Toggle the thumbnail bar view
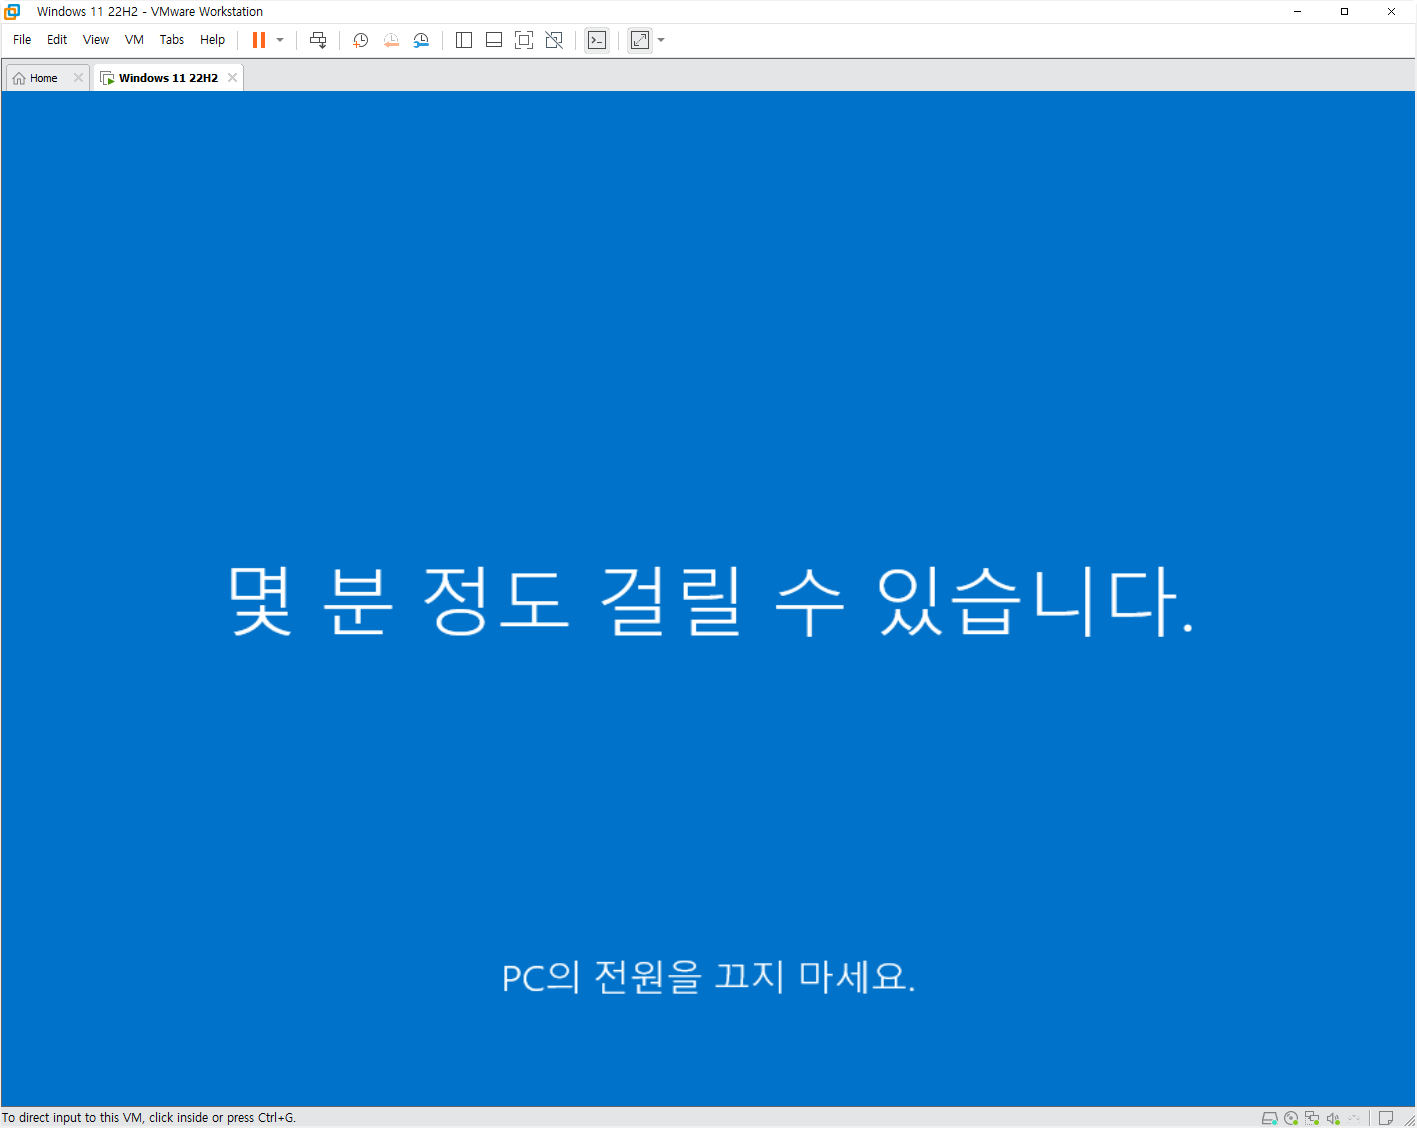This screenshot has height=1128, width=1417. (x=494, y=40)
